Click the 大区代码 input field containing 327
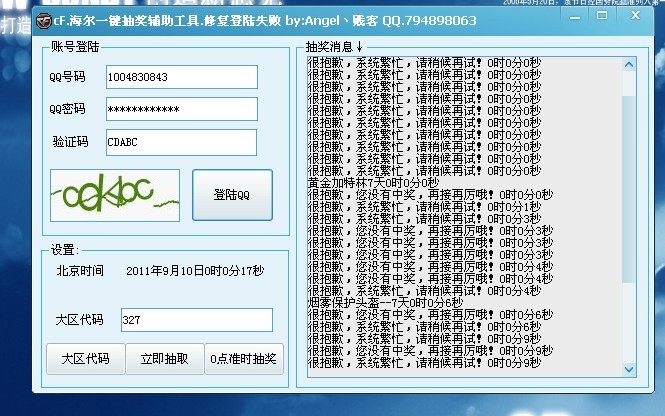Viewport: 665px width, 416px height. 197,320
